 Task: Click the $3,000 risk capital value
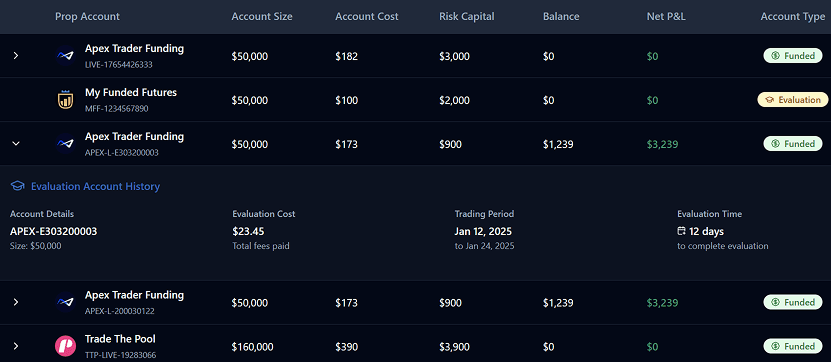pos(454,56)
